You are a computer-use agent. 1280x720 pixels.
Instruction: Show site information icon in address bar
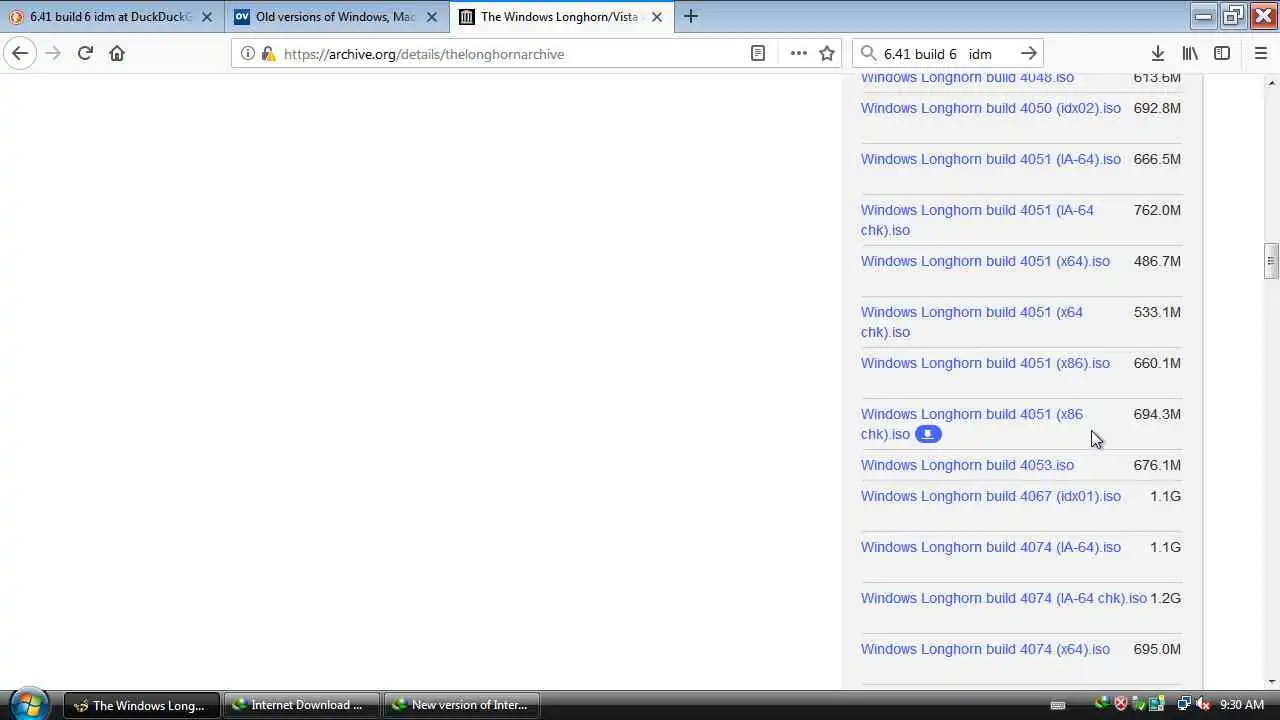point(248,54)
